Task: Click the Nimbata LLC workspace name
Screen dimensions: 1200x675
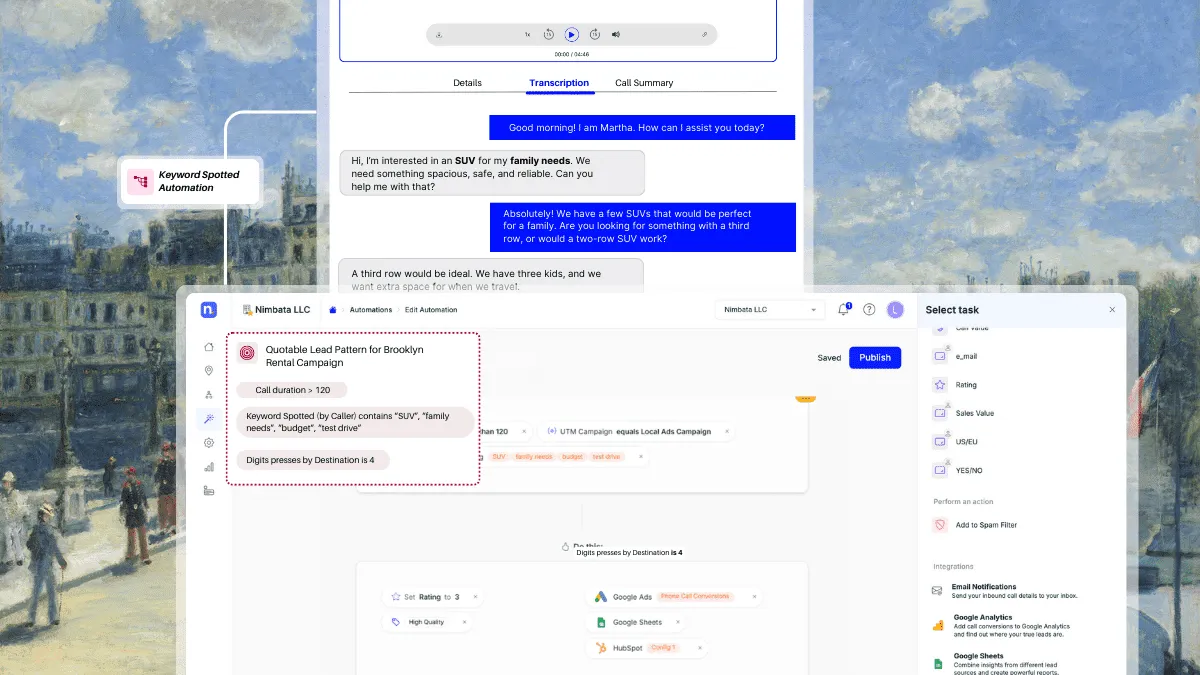Action: click(x=276, y=310)
